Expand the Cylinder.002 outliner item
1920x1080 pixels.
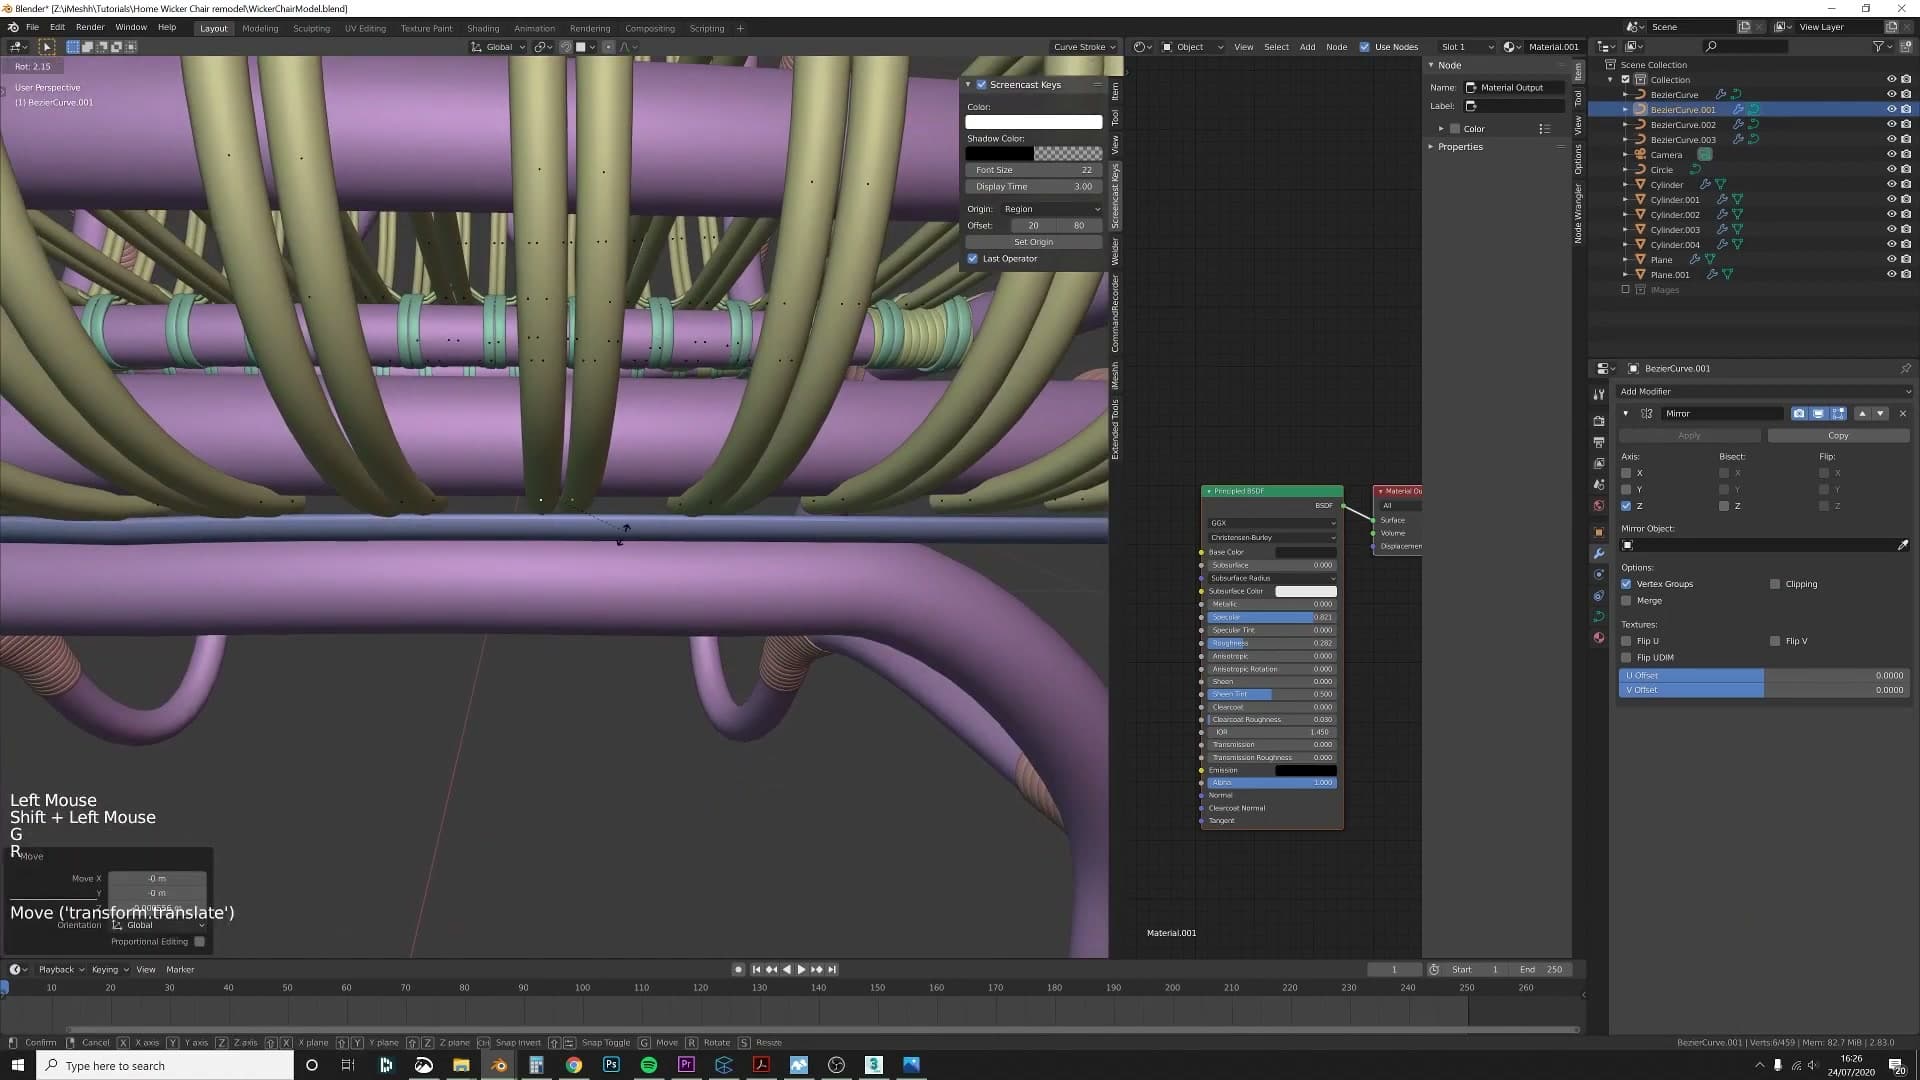(1626, 215)
